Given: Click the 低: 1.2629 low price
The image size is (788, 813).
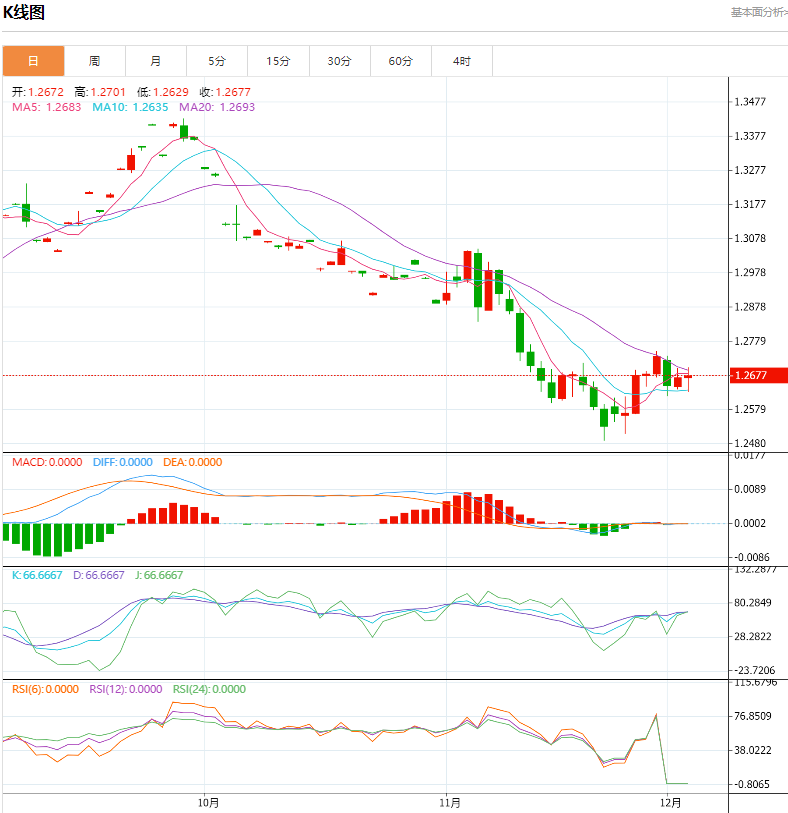Looking at the screenshot, I should (163, 92).
